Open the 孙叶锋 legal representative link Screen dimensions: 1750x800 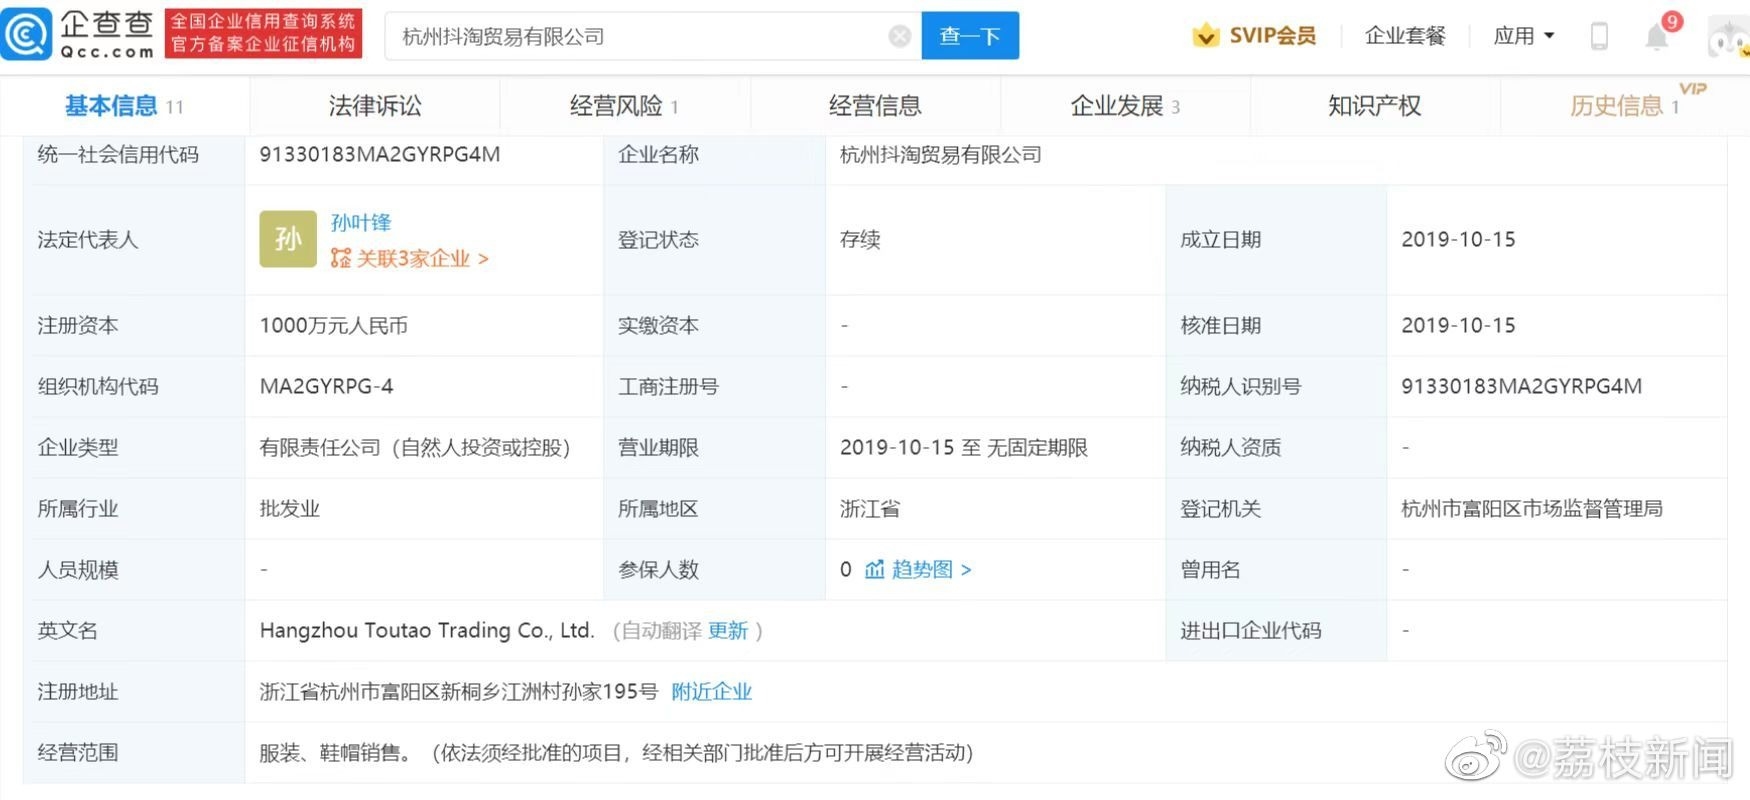coord(361,222)
